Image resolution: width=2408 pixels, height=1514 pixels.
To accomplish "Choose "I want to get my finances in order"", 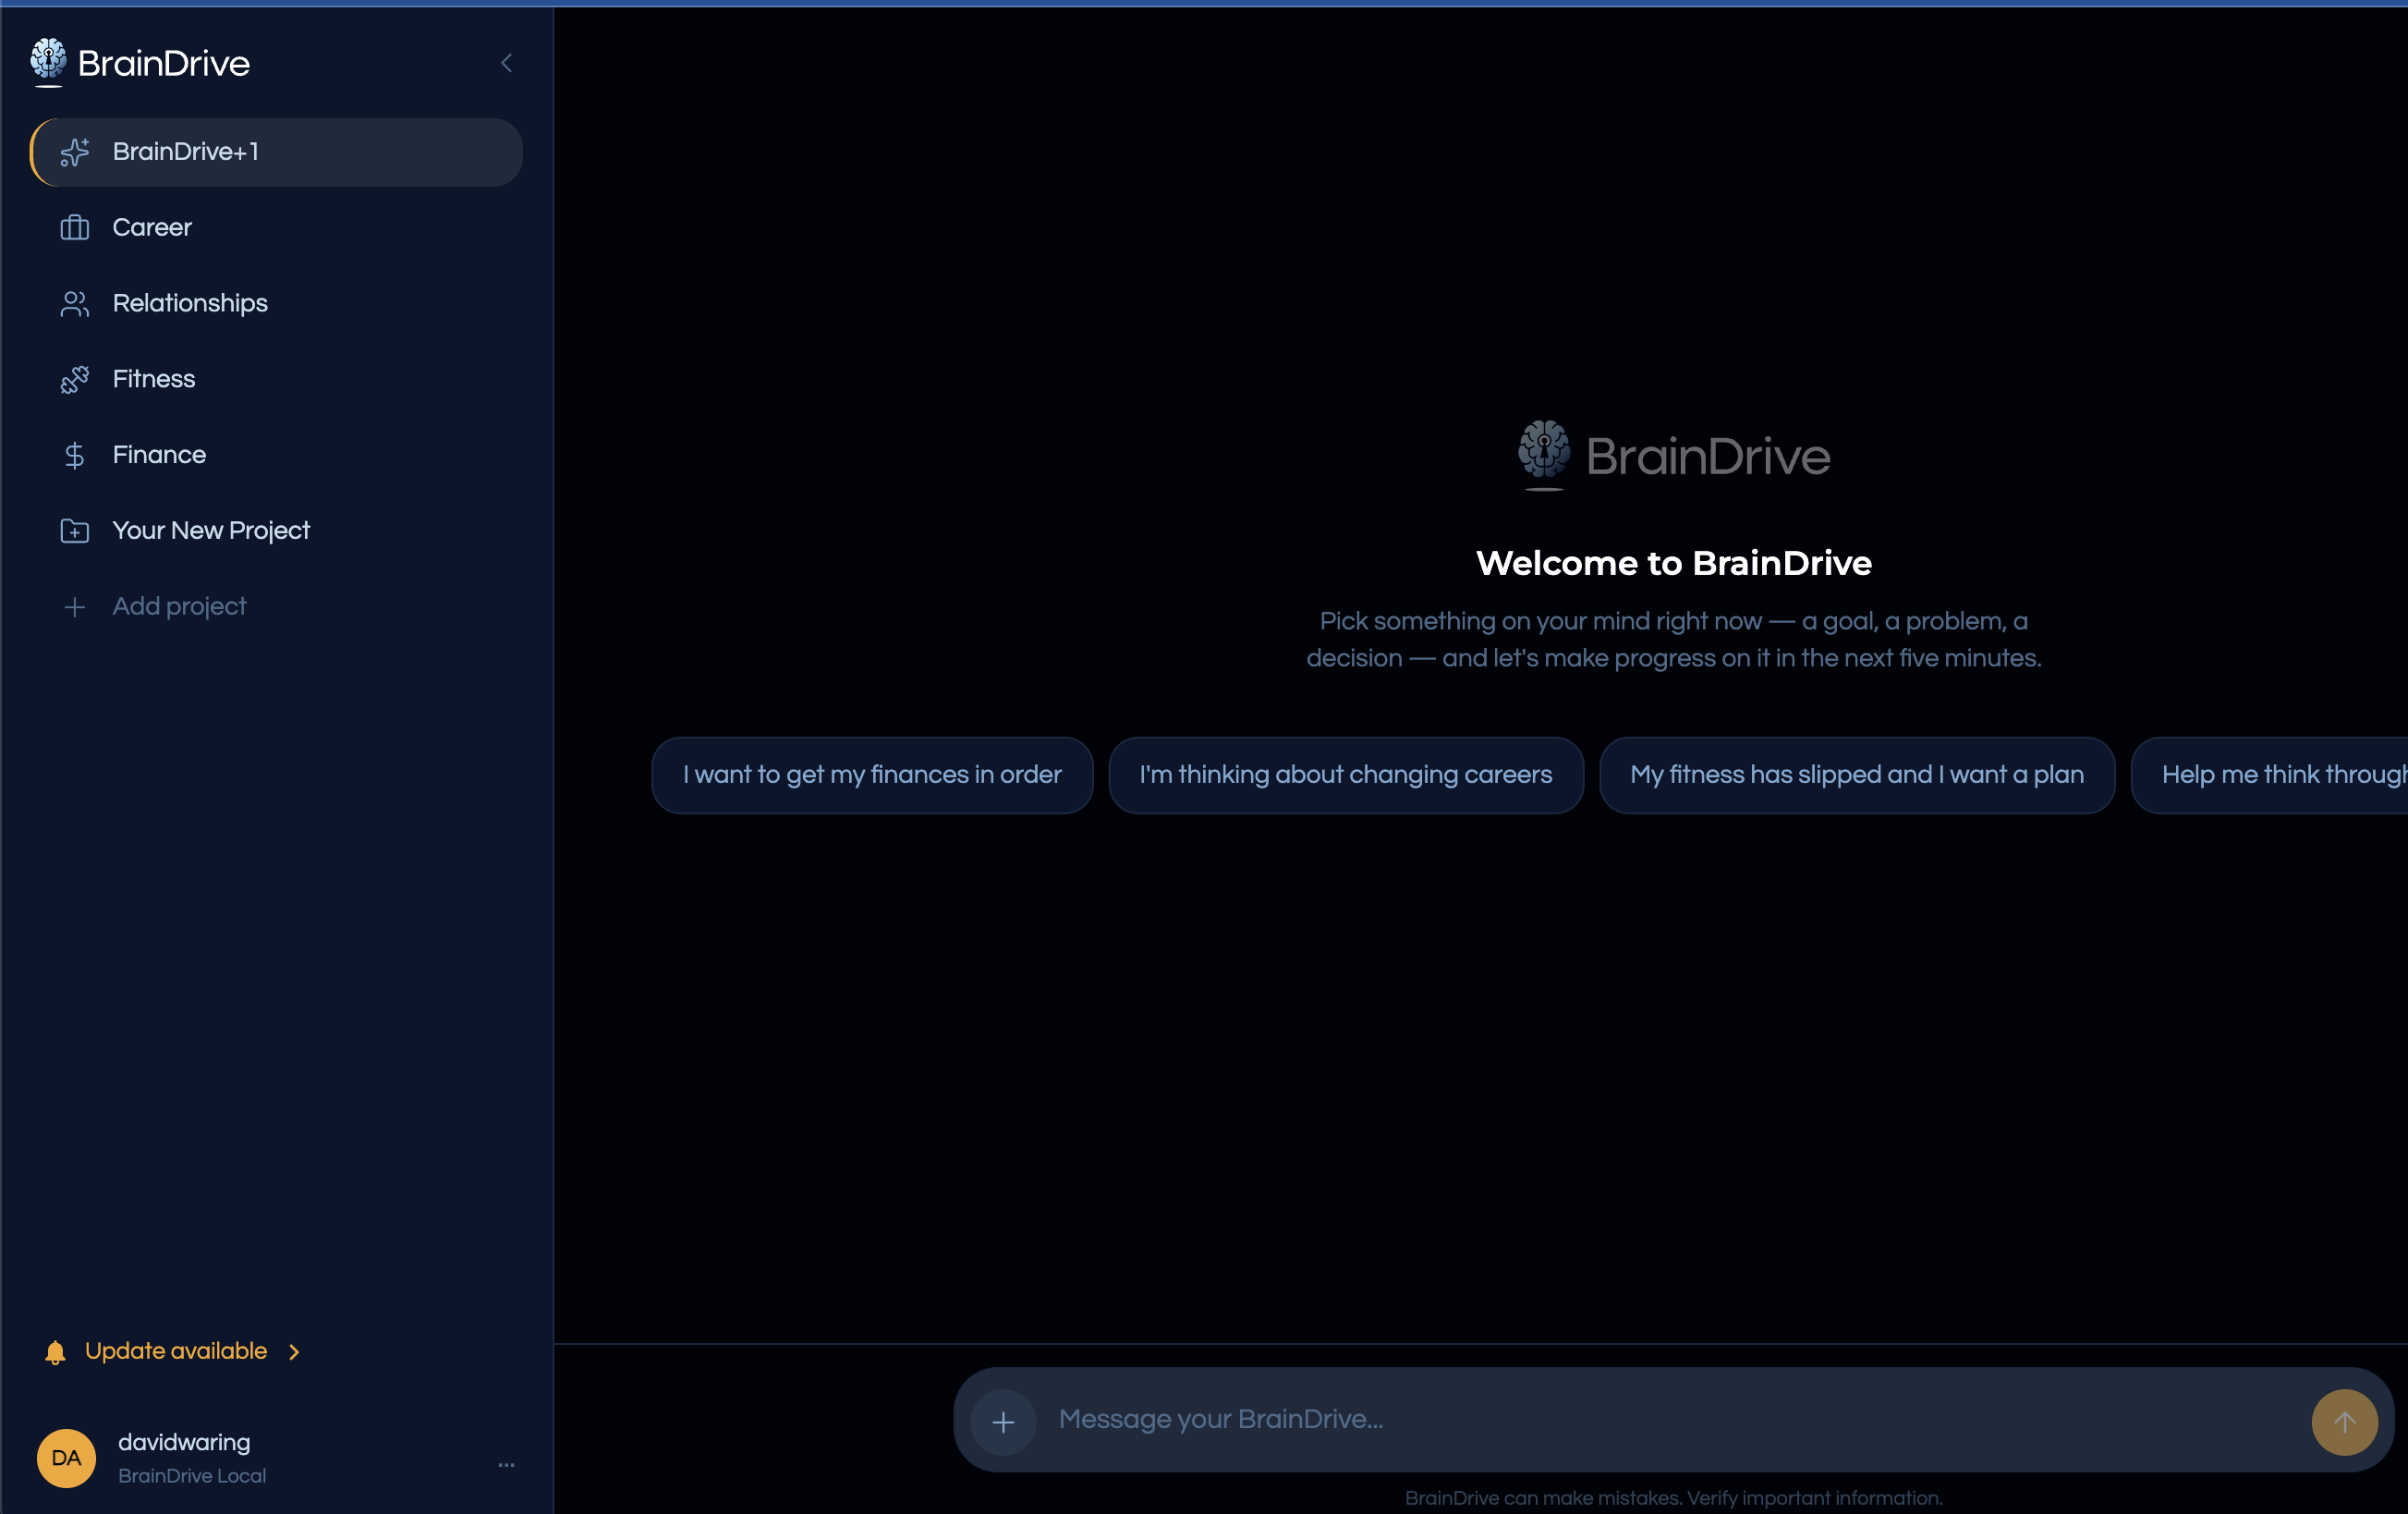I will pos(871,775).
